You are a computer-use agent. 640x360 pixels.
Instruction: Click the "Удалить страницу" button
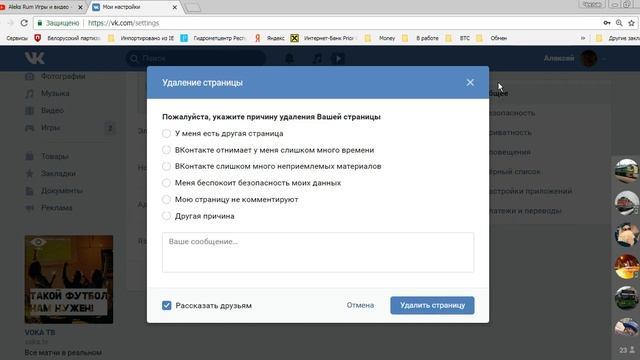(432, 305)
